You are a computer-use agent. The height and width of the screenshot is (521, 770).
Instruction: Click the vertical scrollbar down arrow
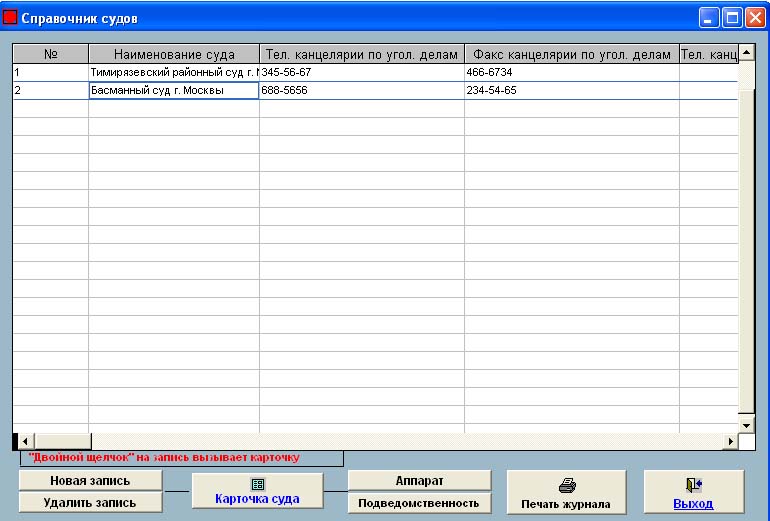pos(746,426)
